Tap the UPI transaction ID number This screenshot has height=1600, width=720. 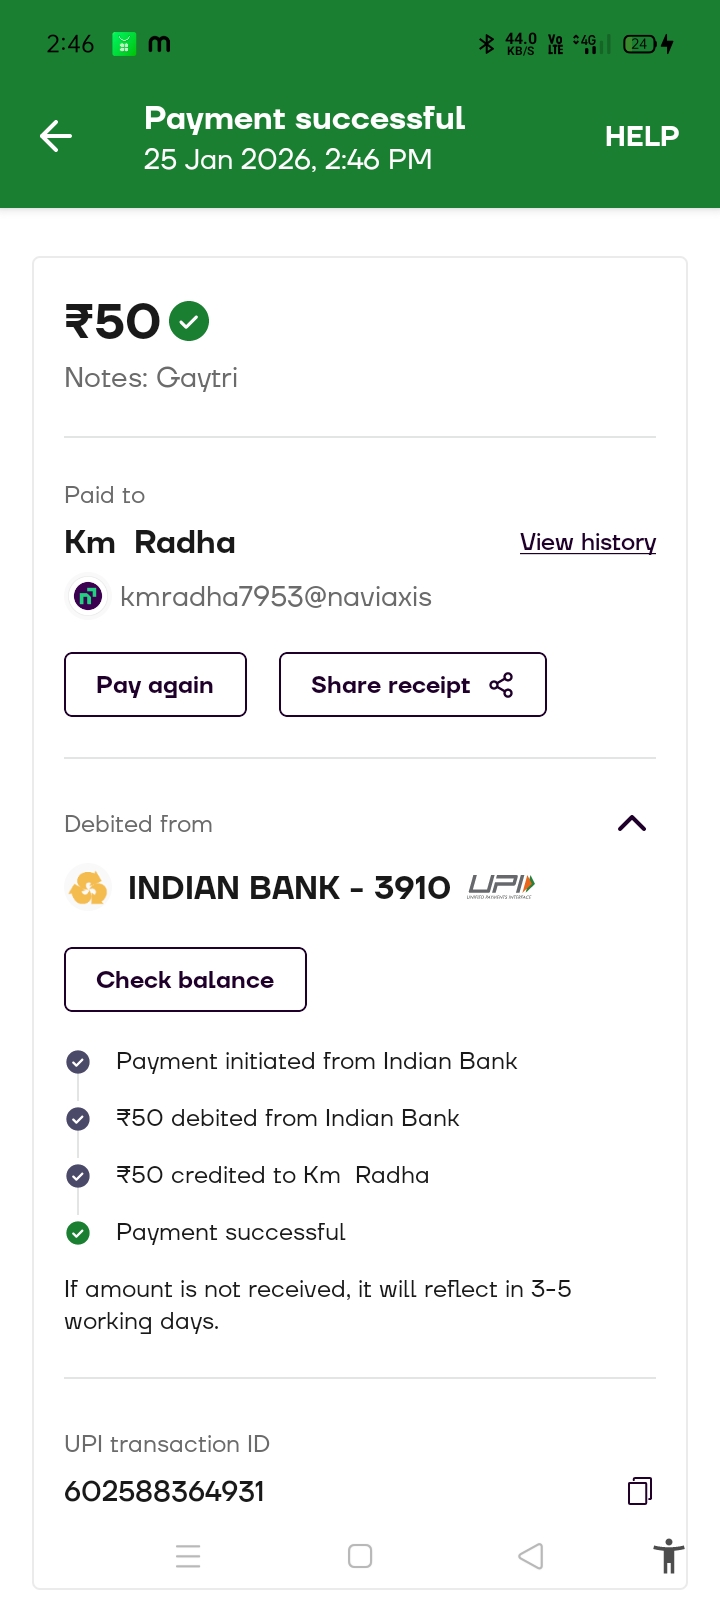[x=165, y=1491]
